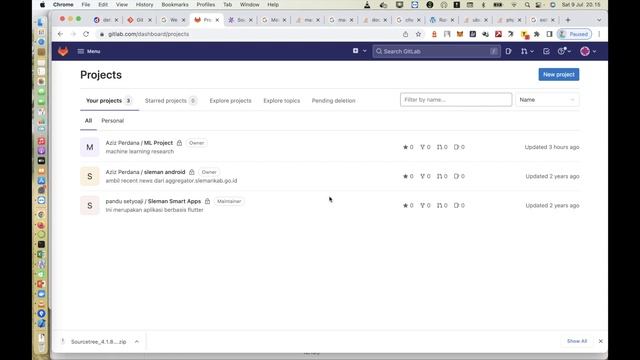This screenshot has height=360, width=640.
Task: Click the ML Project avatar M
Action: (x=90, y=147)
